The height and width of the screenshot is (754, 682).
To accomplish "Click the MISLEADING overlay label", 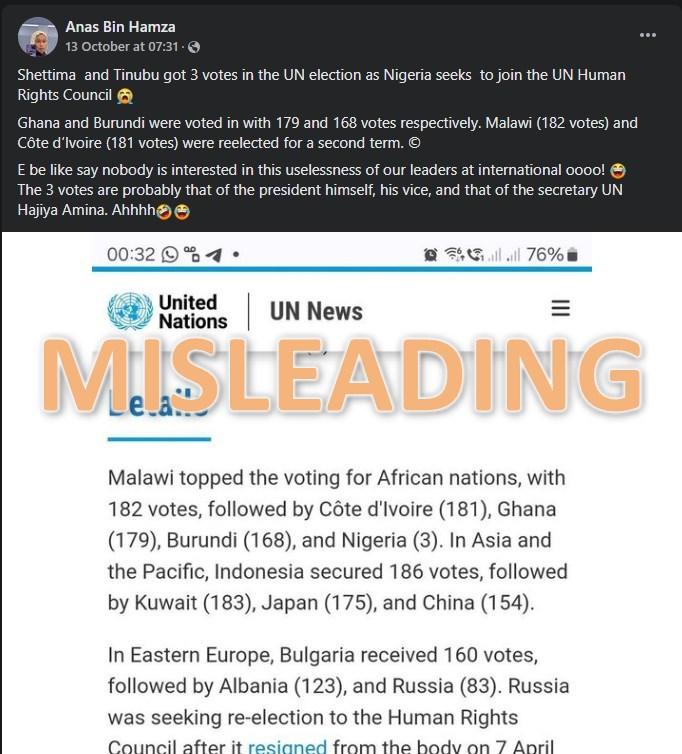I will 342,376.
